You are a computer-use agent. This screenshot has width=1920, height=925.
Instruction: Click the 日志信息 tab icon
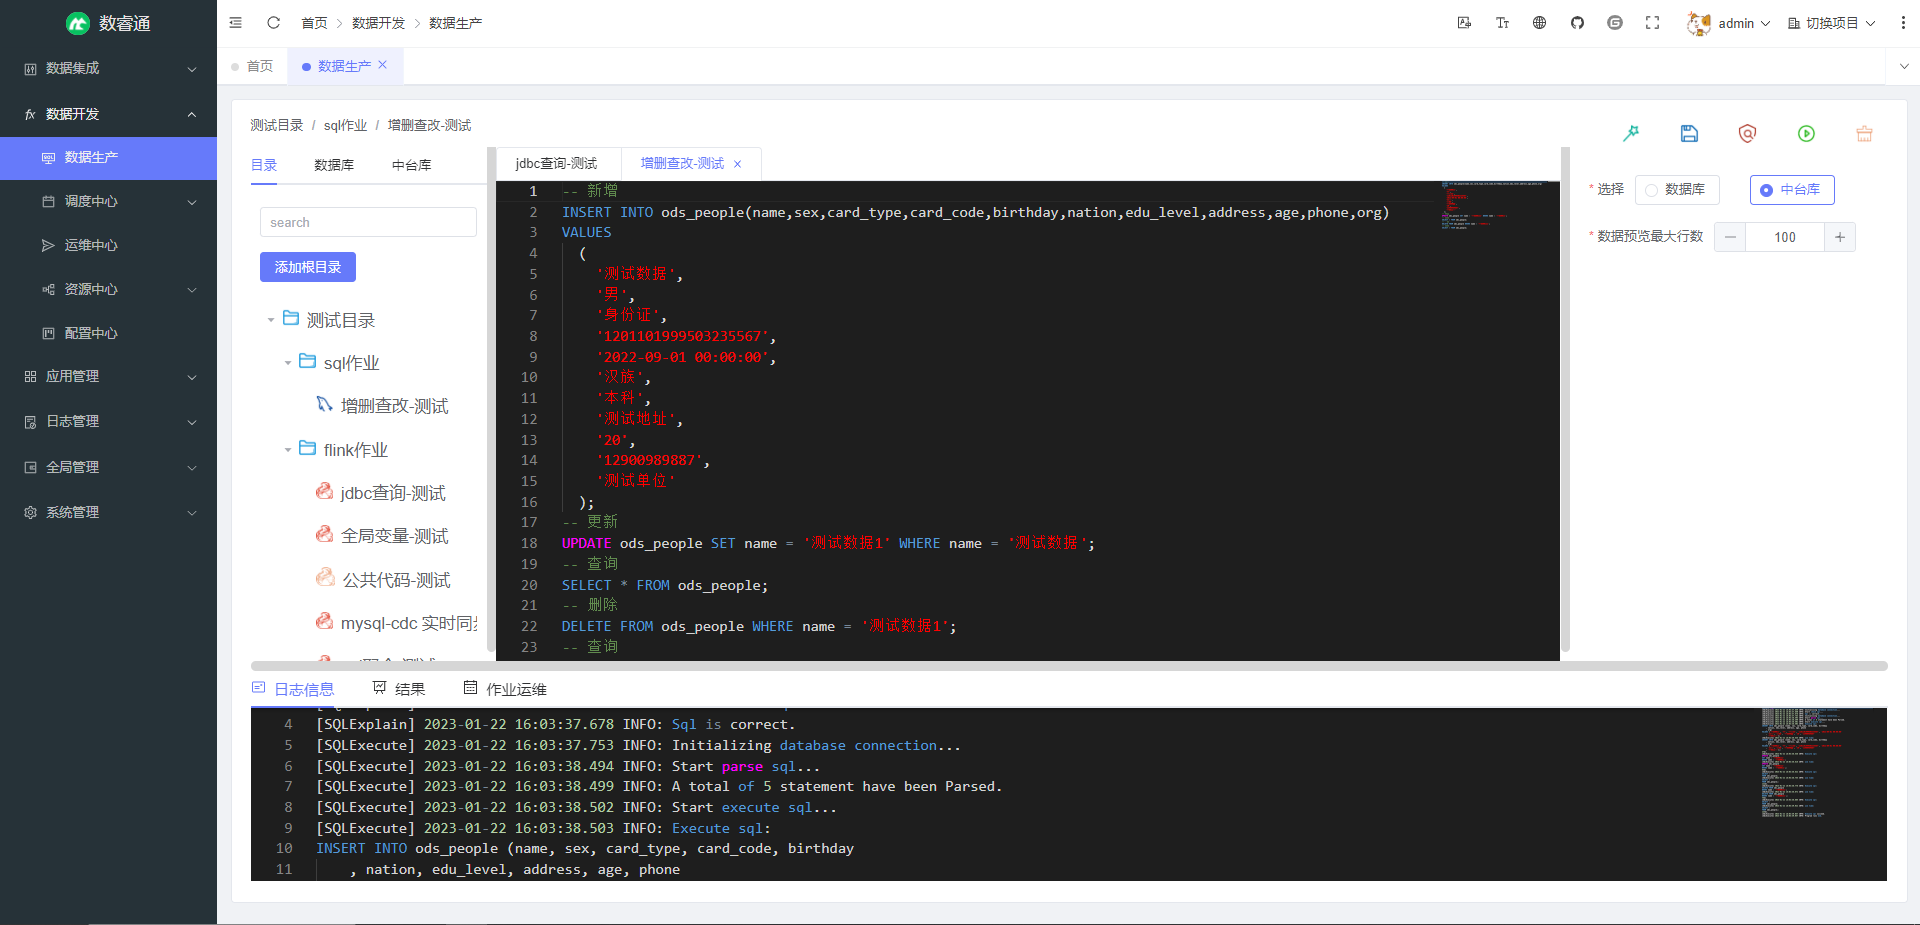pyautogui.click(x=258, y=688)
